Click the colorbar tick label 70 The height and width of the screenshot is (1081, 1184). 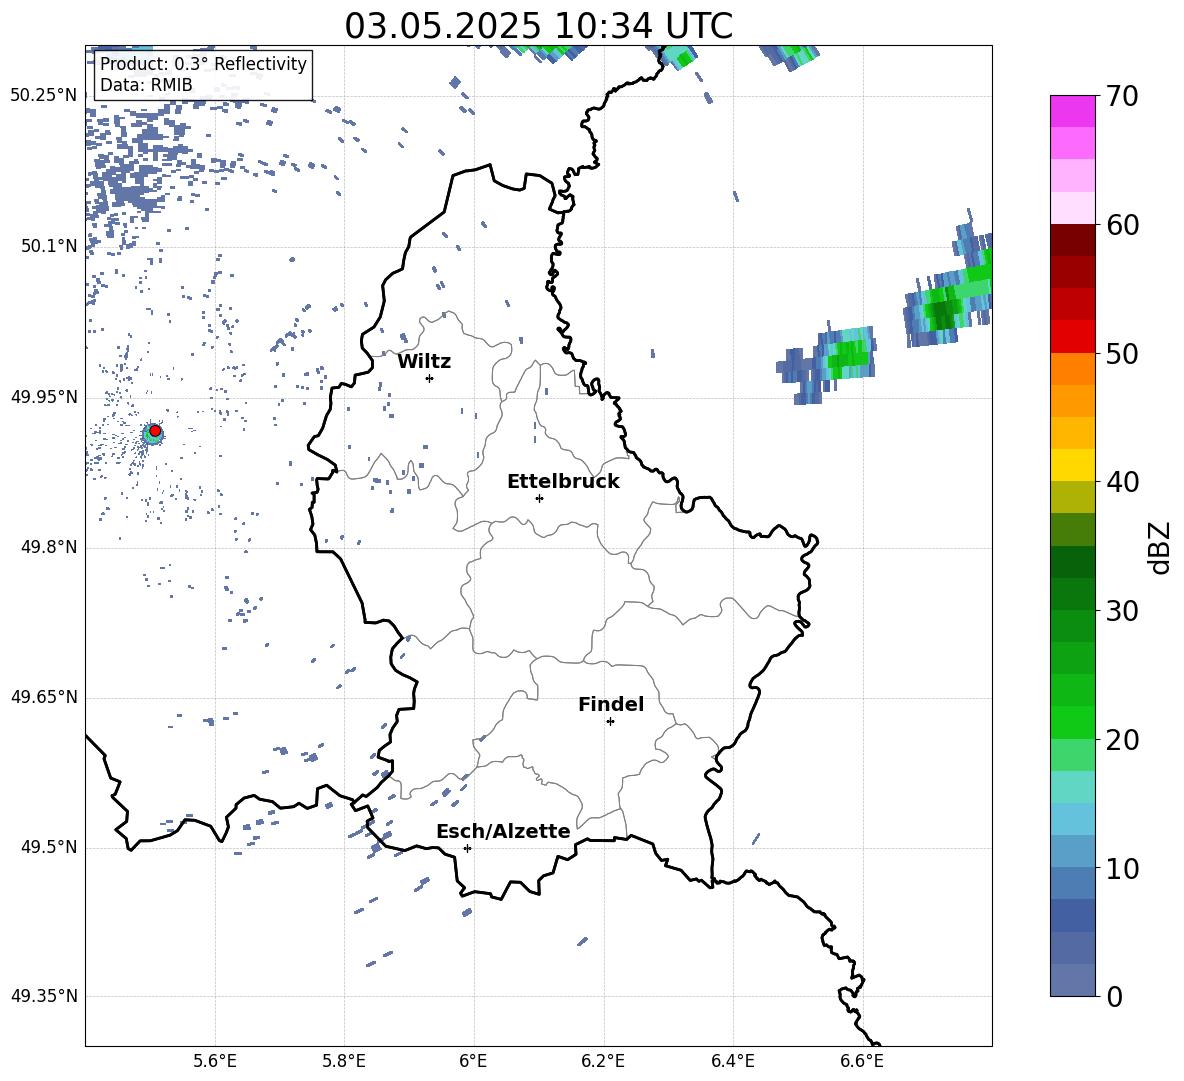1122,96
